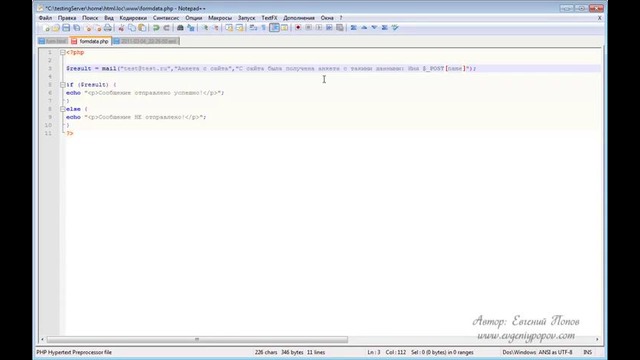Click the Open file folder icon
Screen dimensions: 640x360
56,28
